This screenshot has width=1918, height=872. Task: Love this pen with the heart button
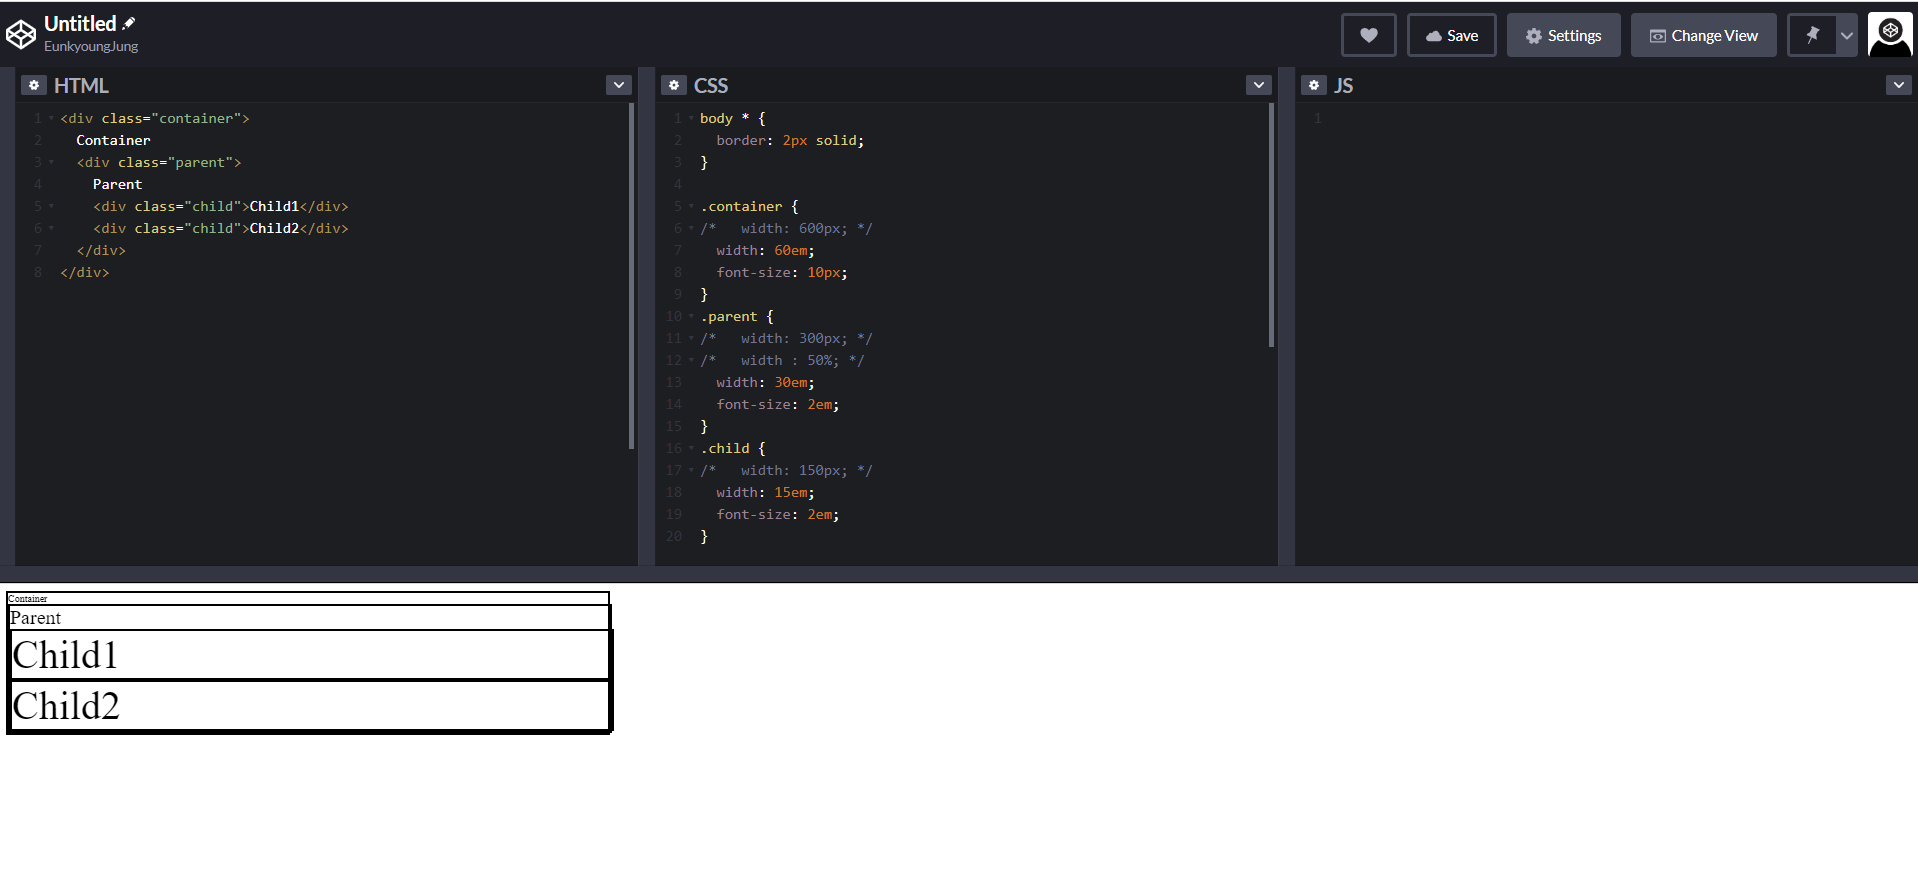1368,35
